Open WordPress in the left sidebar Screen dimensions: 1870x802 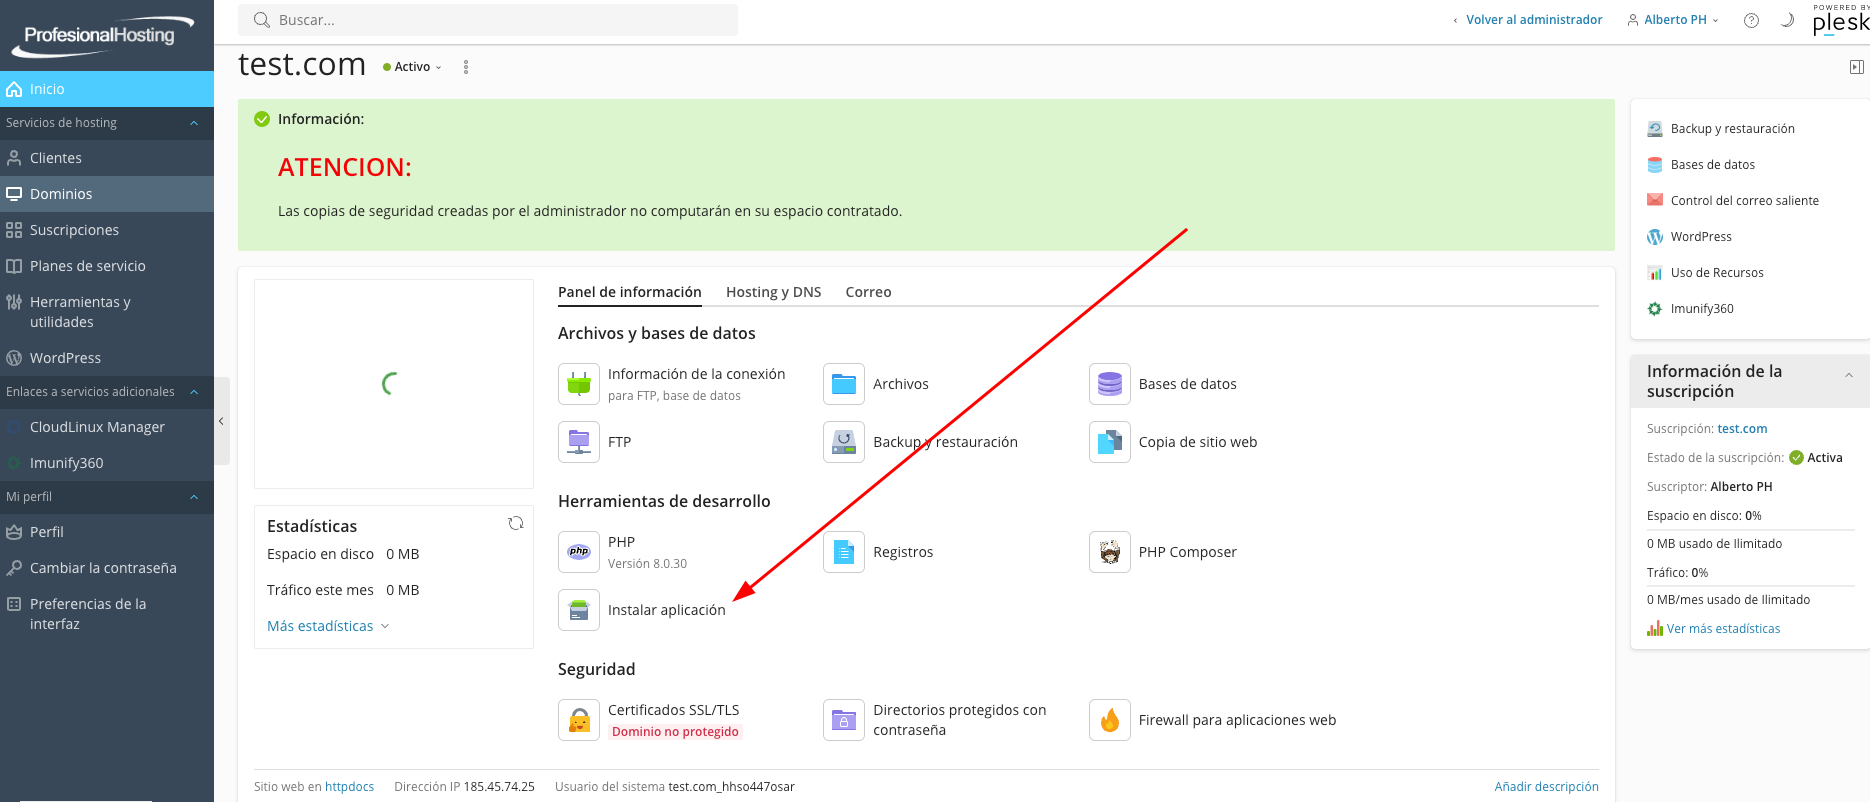click(x=107, y=358)
